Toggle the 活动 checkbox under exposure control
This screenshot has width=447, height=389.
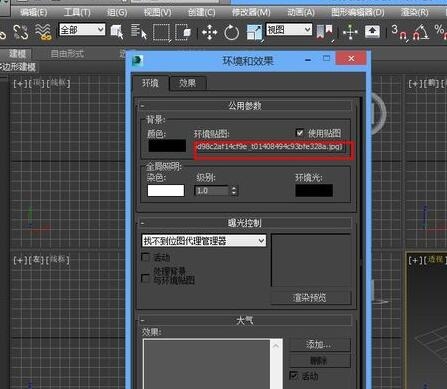[x=146, y=257]
